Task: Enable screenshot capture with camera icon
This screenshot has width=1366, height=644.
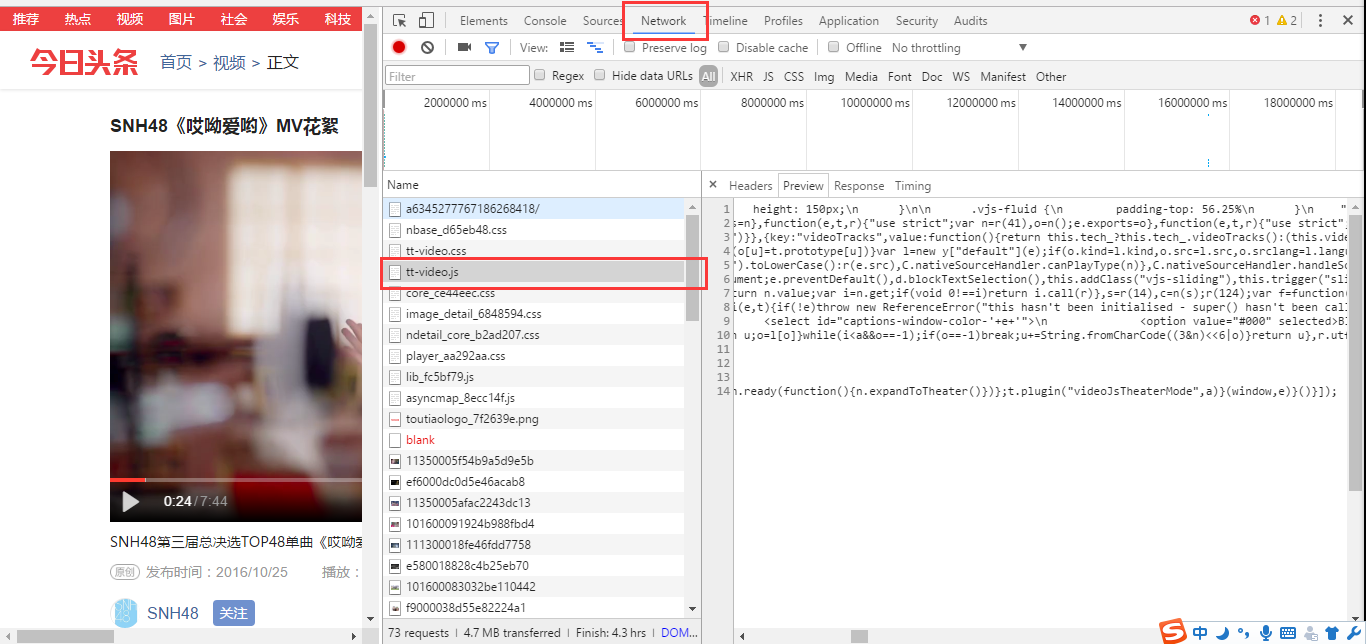Action: (464, 47)
